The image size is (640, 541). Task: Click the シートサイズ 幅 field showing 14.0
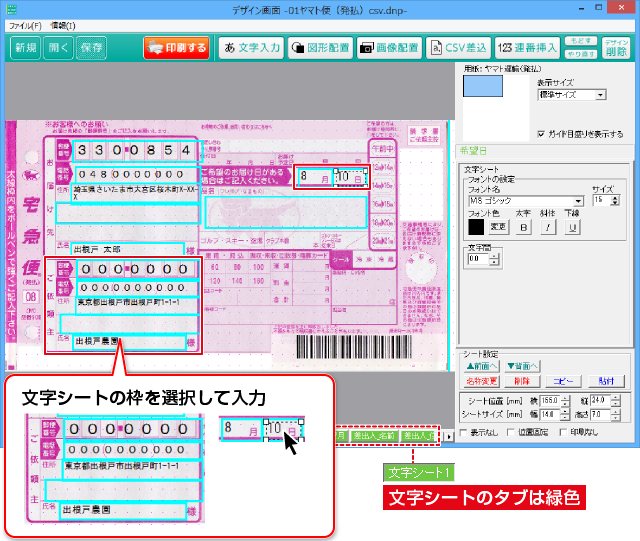pos(550,414)
